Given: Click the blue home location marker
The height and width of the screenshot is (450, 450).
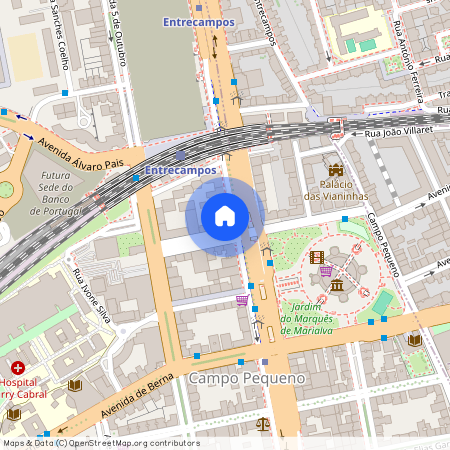Looking at the screenshot, I should (225, 217).
